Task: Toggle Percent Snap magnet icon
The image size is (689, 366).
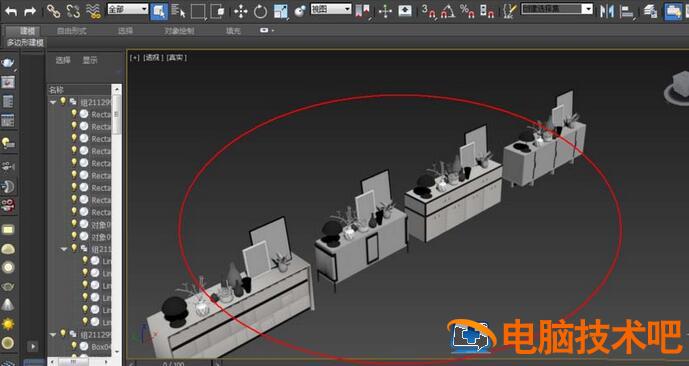Action: pos(467,11)
